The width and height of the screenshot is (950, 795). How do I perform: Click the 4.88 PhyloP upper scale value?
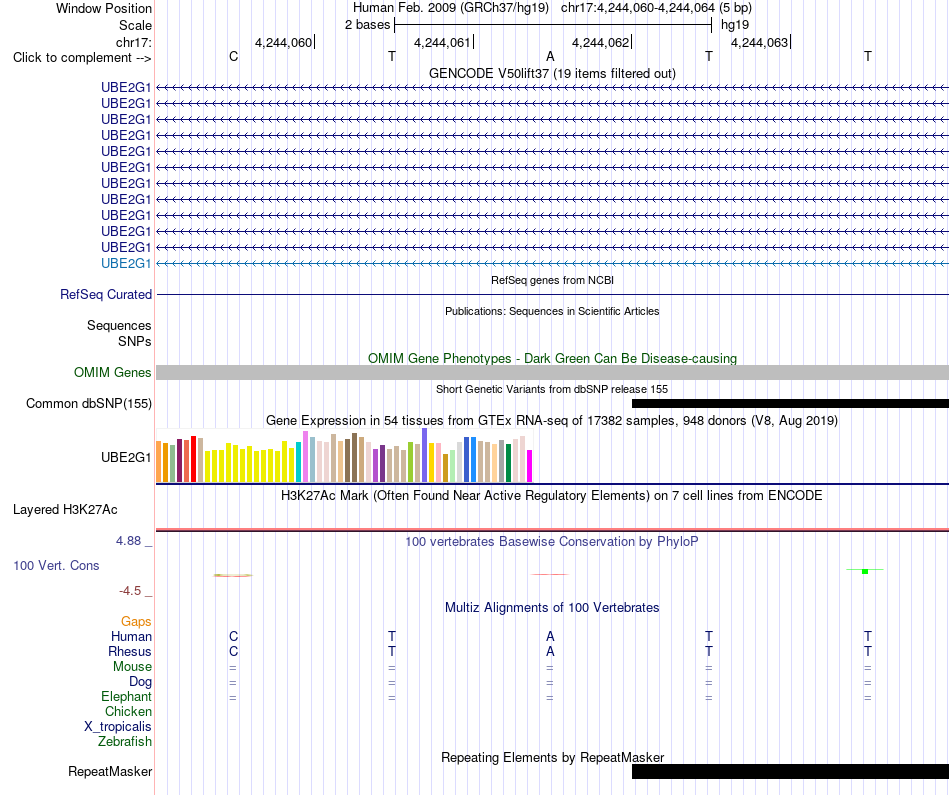(128, 541)
